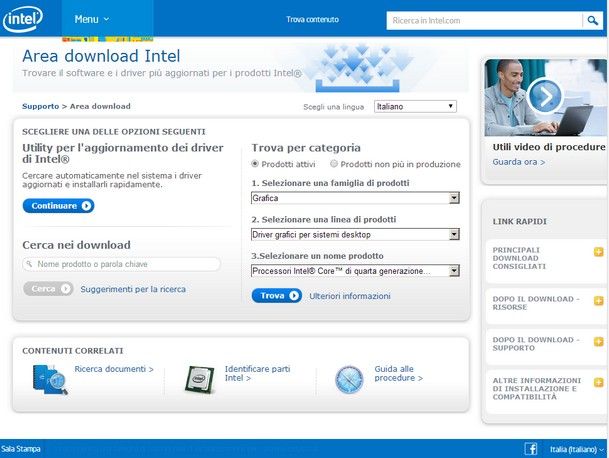Play the procedure video arrow icon
609x458 pixels.
coord(545,97)
